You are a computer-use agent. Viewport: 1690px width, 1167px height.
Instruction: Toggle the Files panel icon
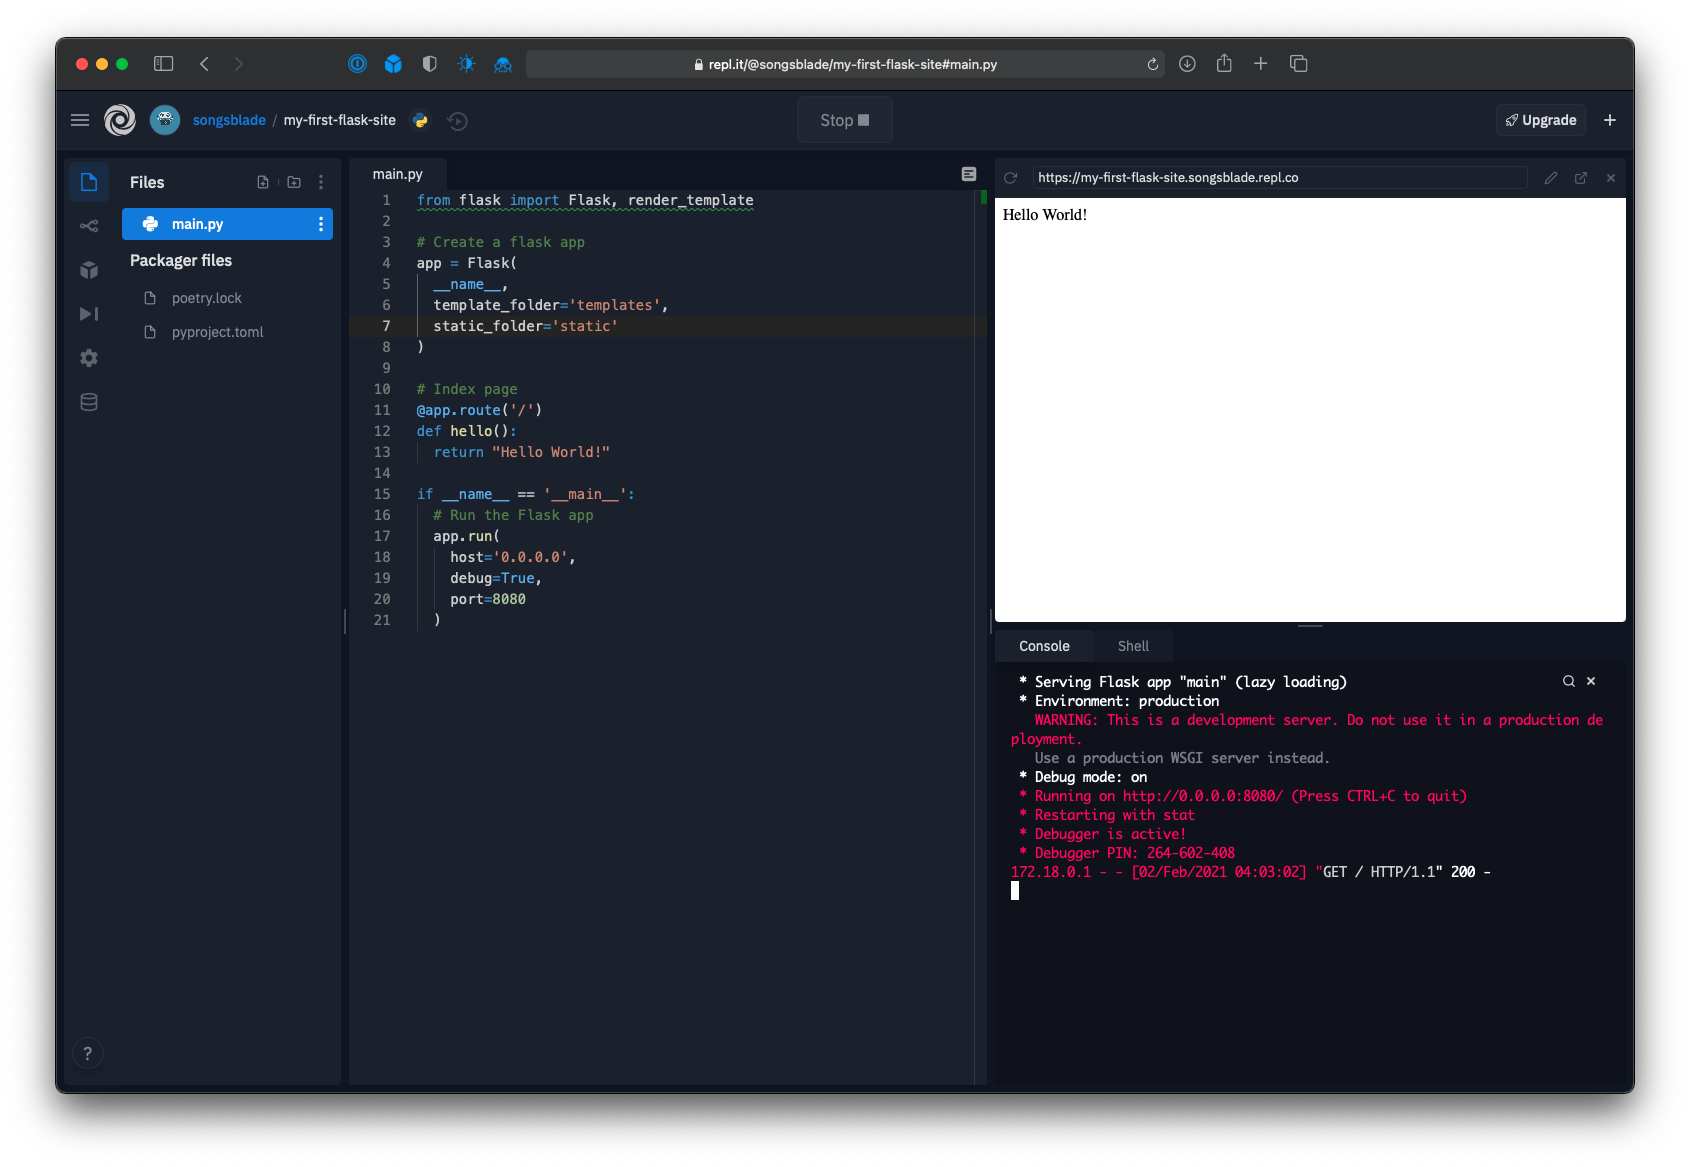pyautogui.click(x=89, y=182)
